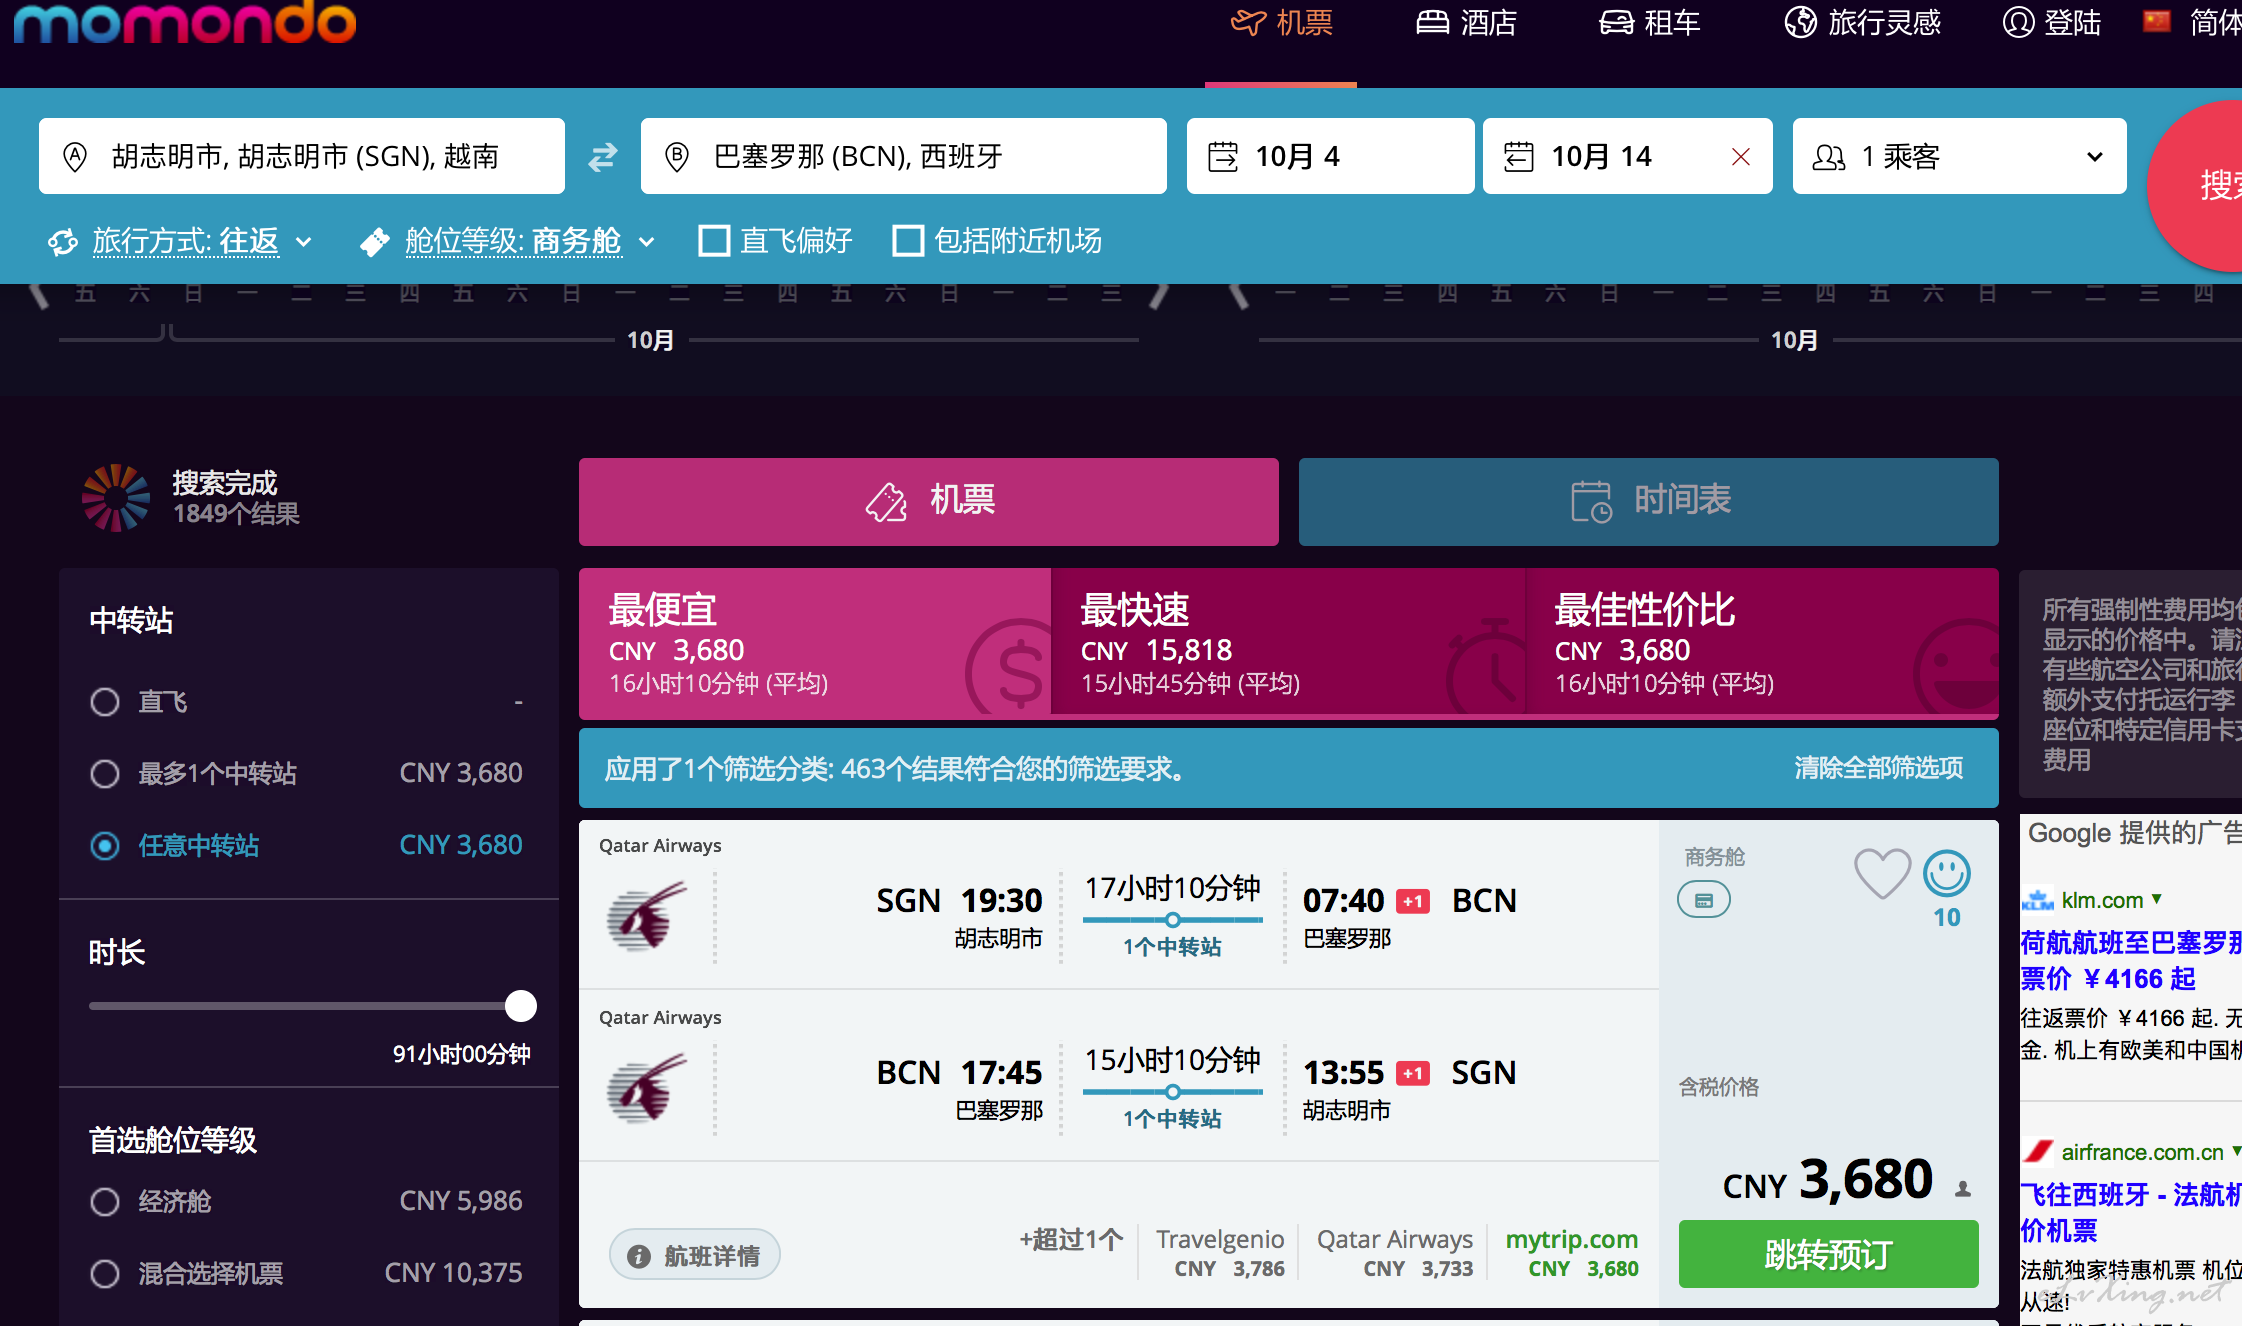Click the trip type round-trip icon
Screen dimensions: 2242x1326
pyautogui.click(x=63, y=241)
